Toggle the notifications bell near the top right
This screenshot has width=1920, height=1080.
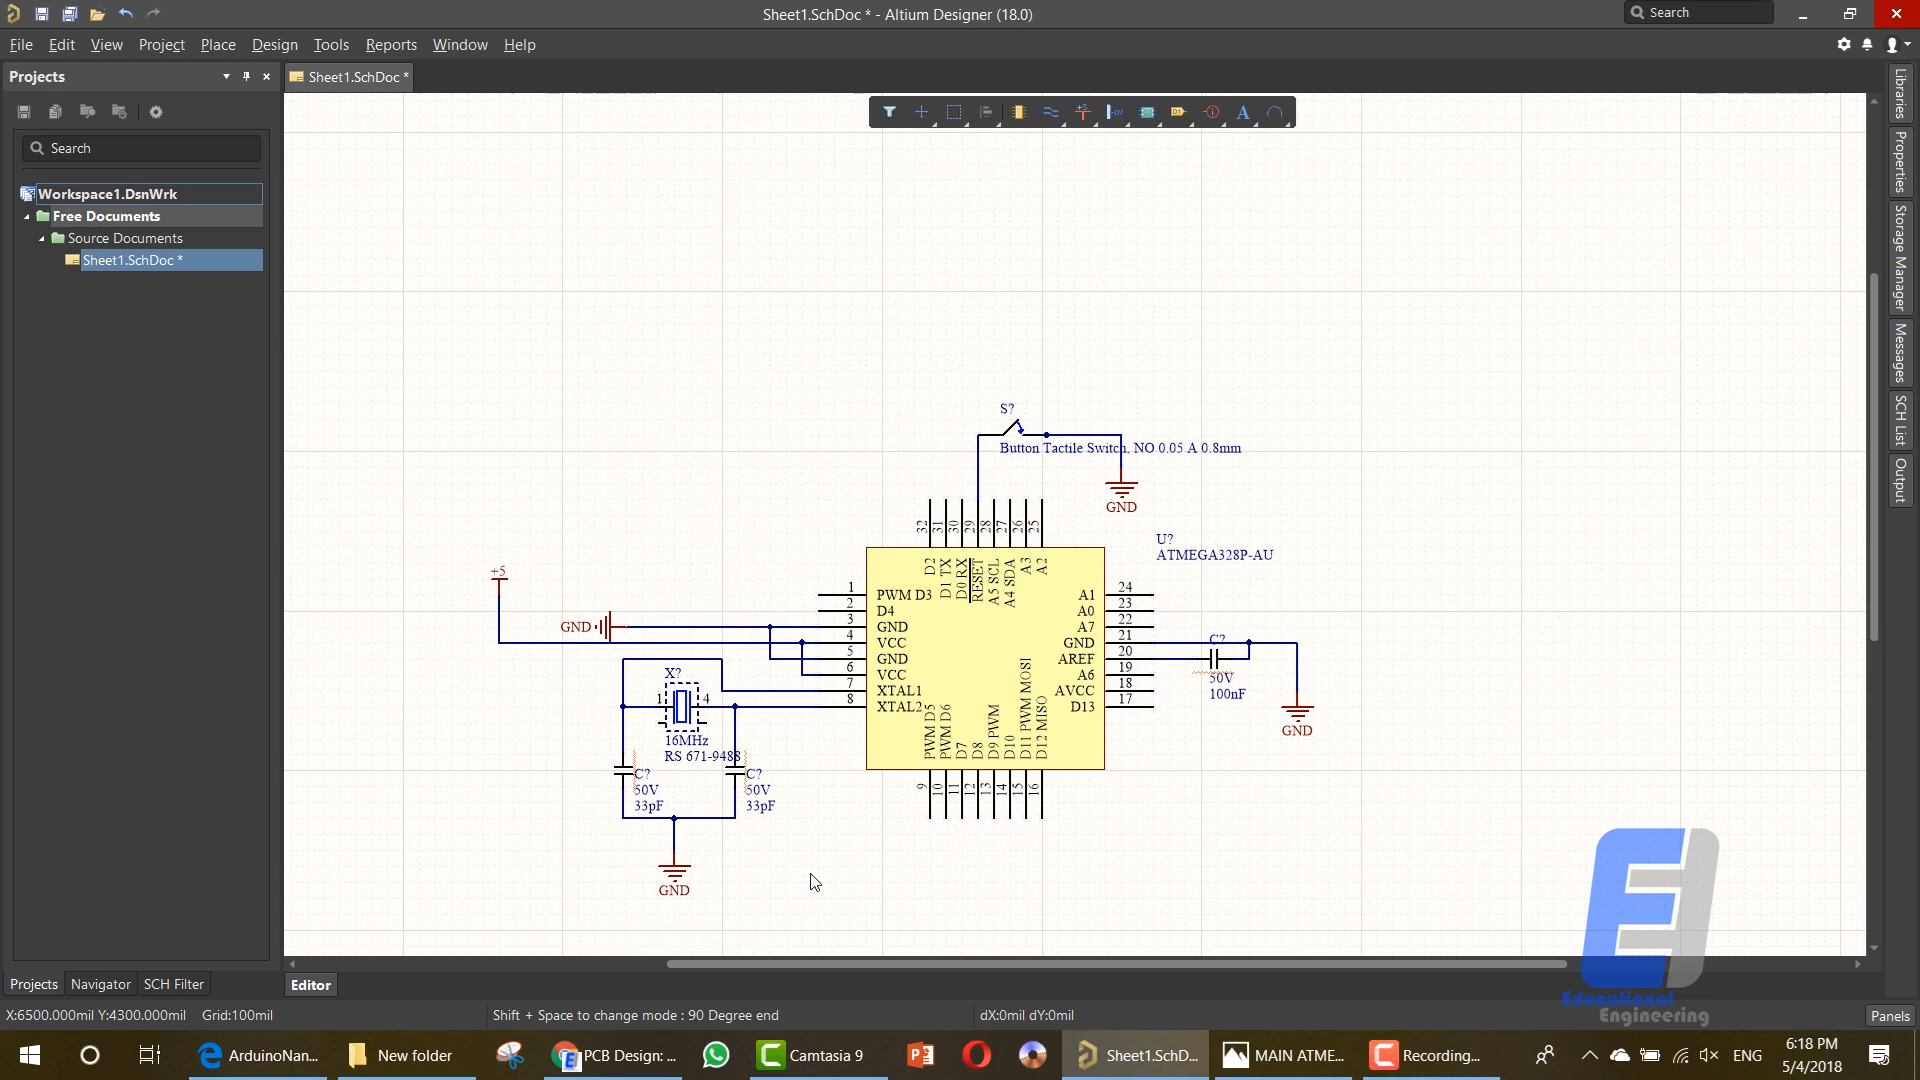click(x=1869, y=44)
